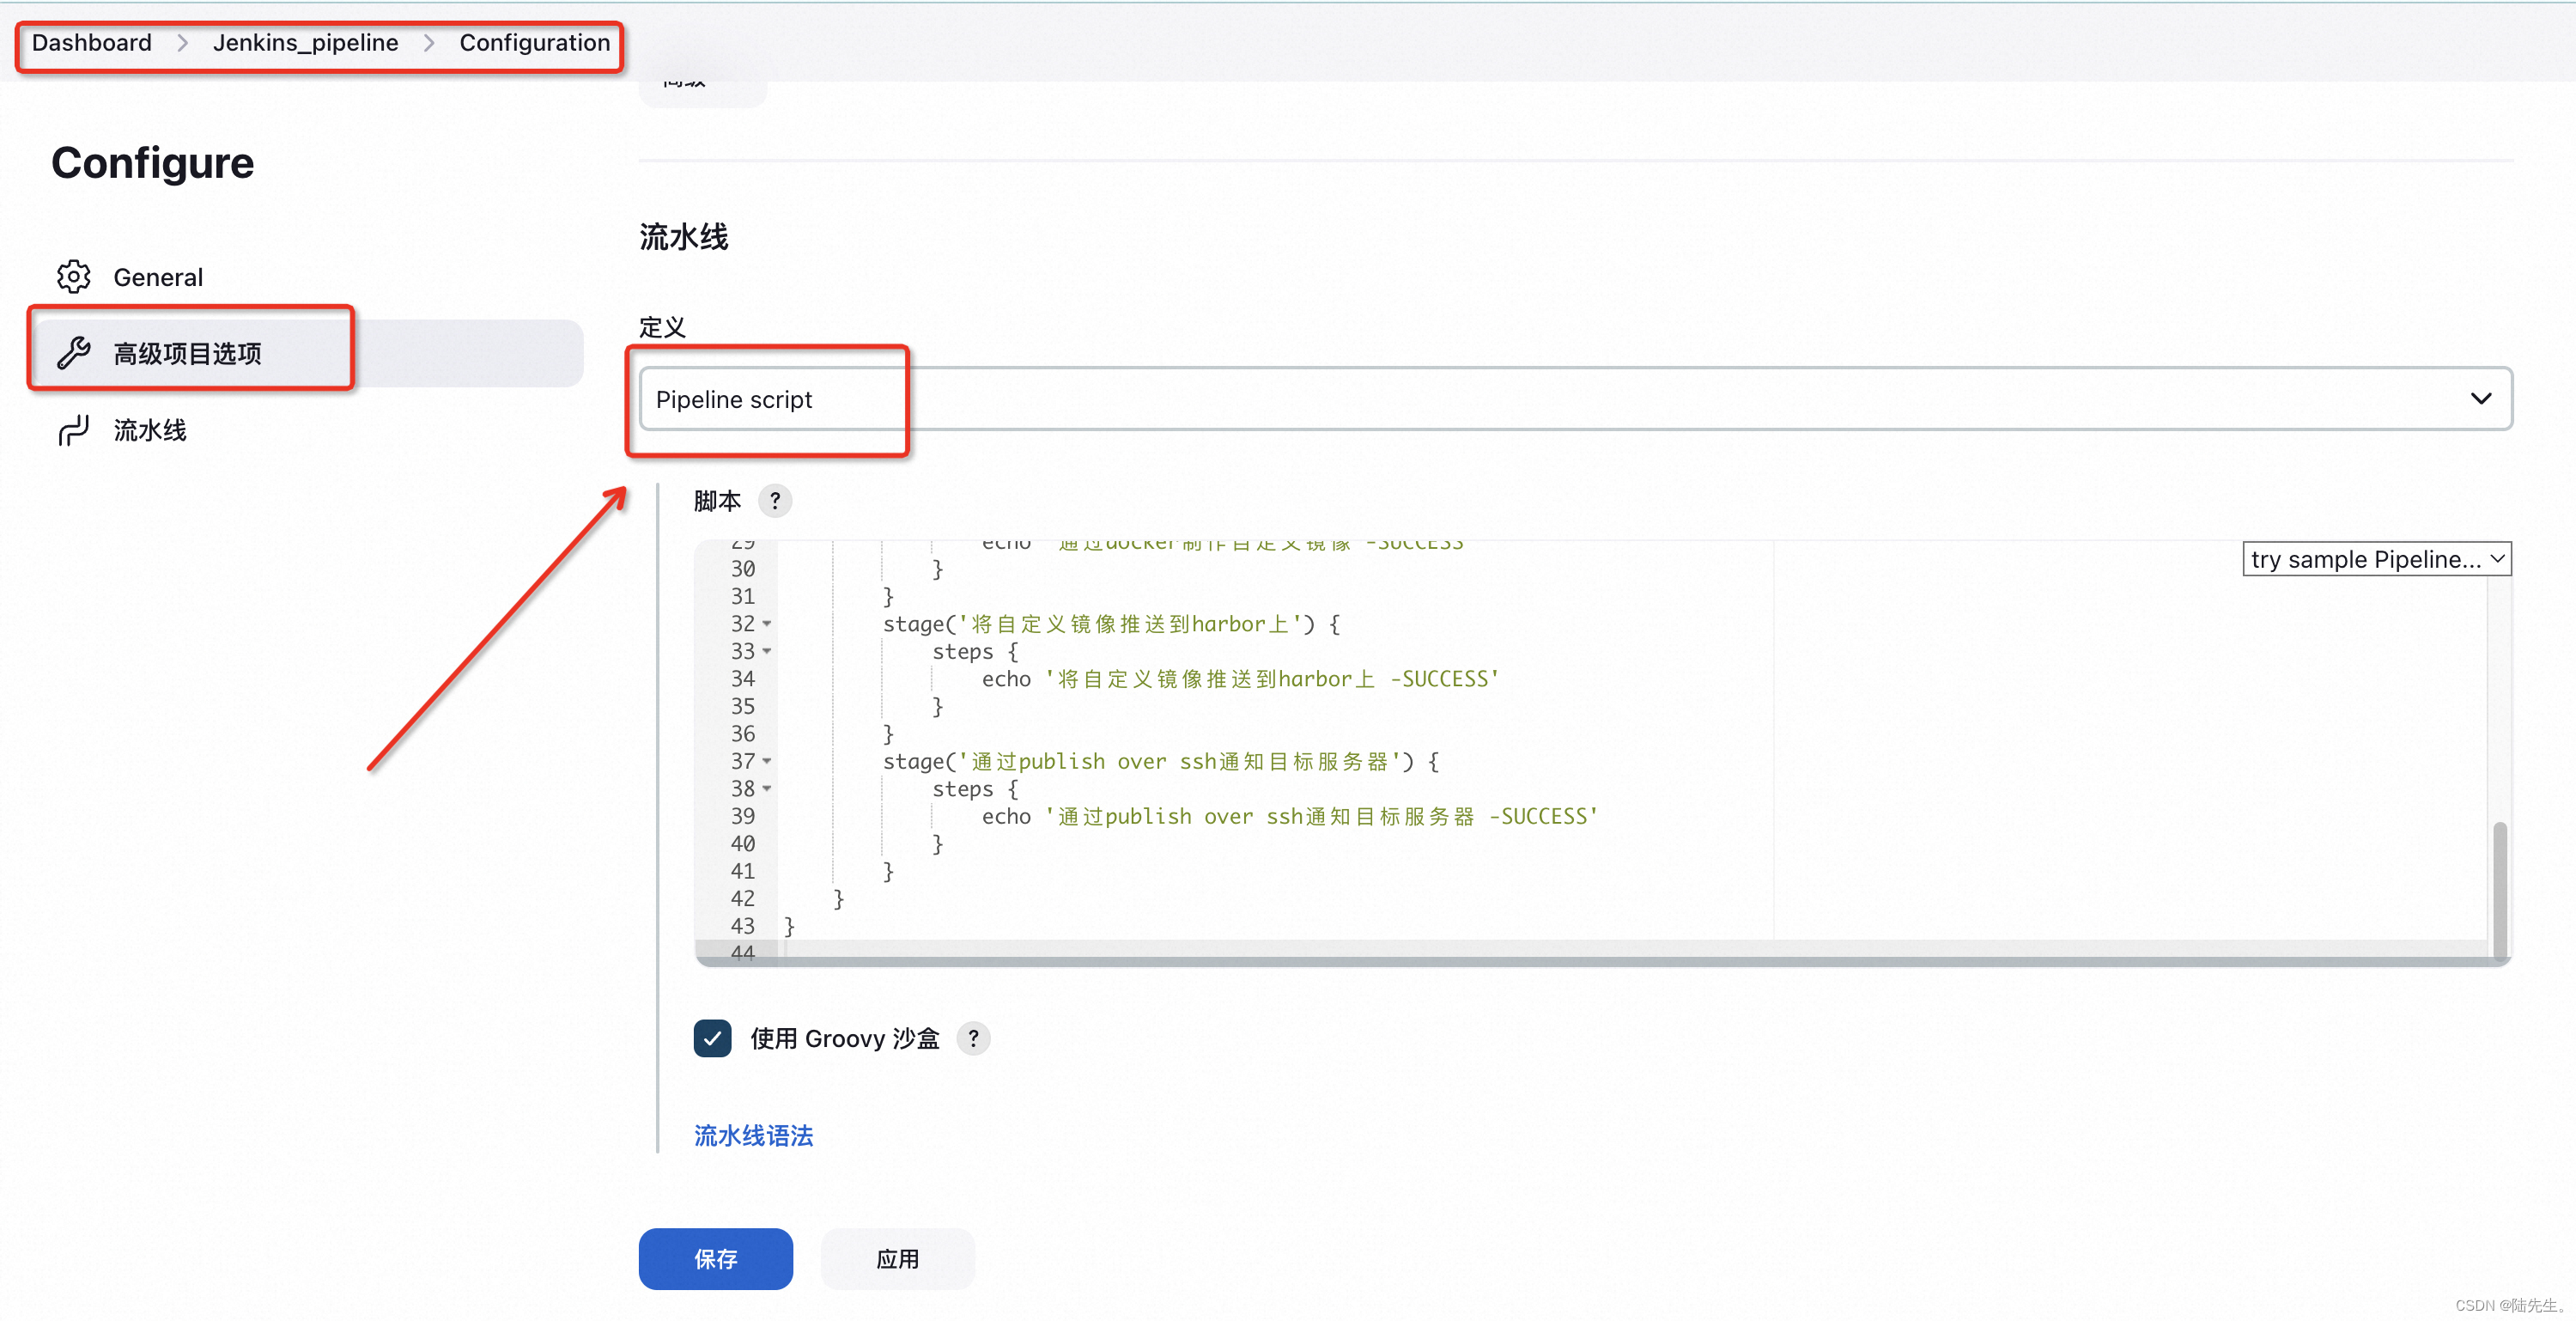Click the 保存 save button
This screenshot has height=1321, width=2576.
(715, 1259)
